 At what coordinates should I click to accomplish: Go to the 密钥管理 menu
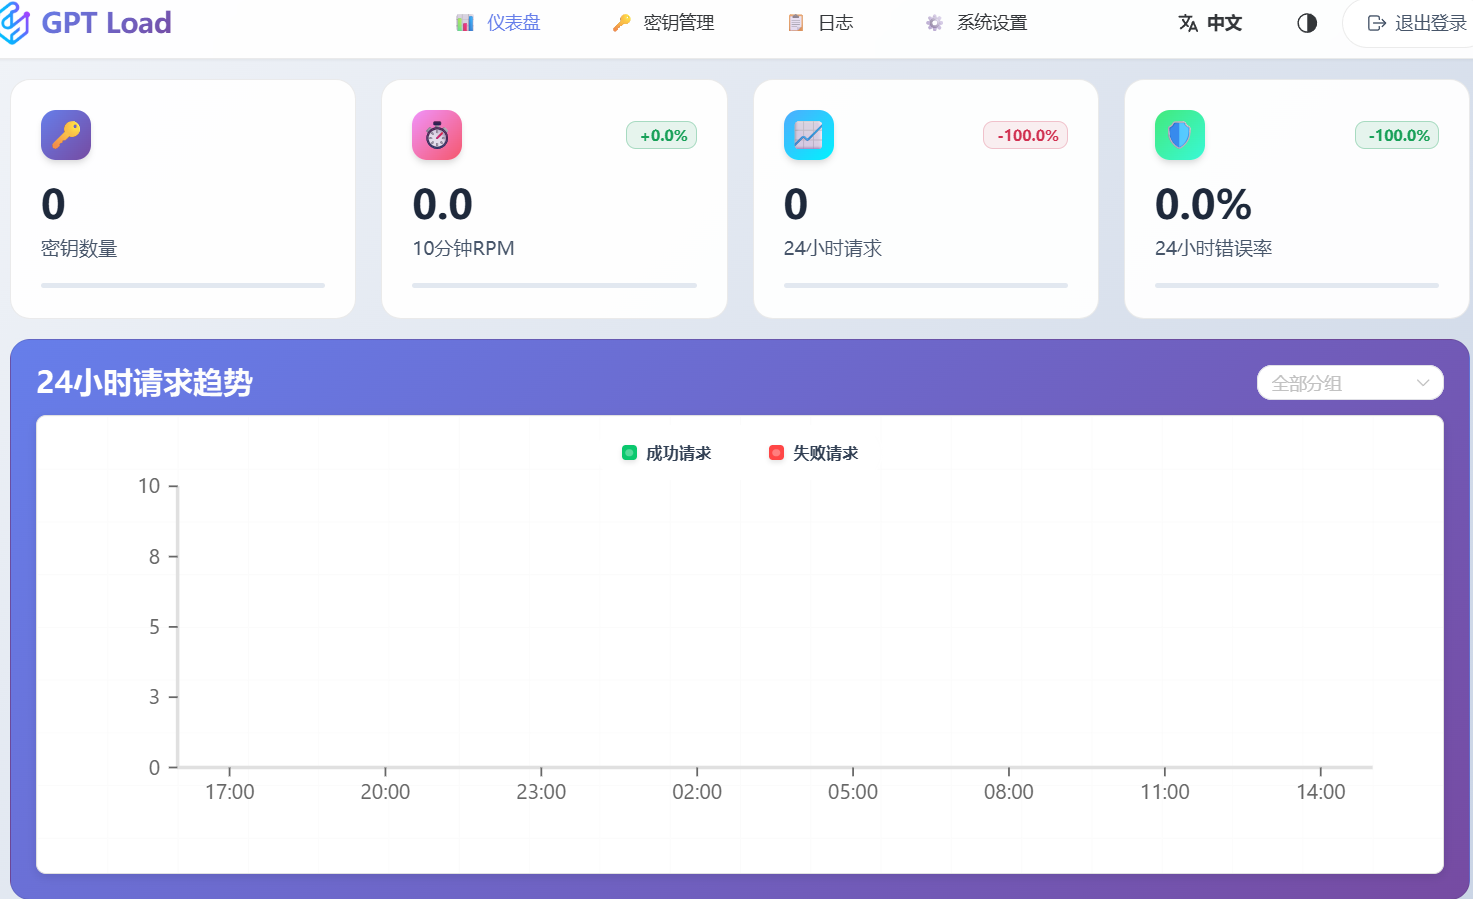[x=664, y=23]
